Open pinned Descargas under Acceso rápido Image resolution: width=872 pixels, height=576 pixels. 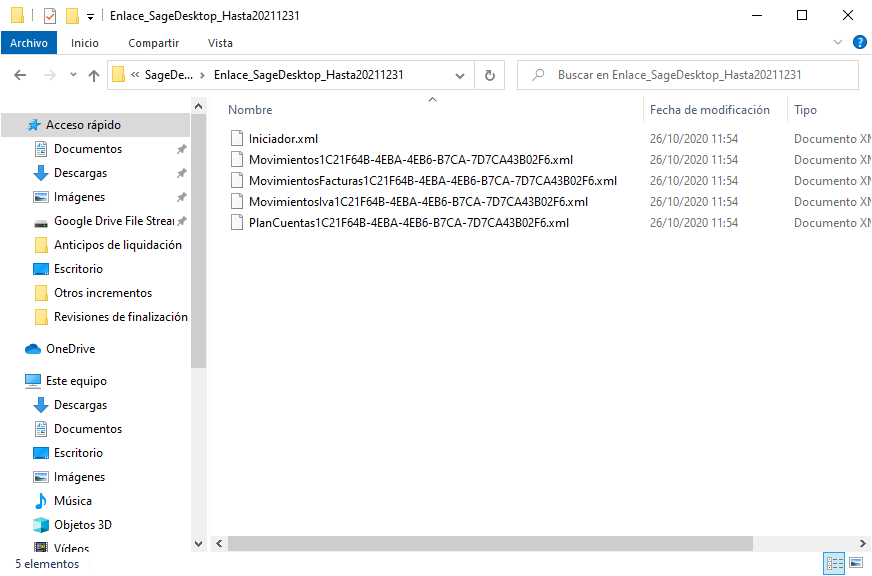pos(81,173)
